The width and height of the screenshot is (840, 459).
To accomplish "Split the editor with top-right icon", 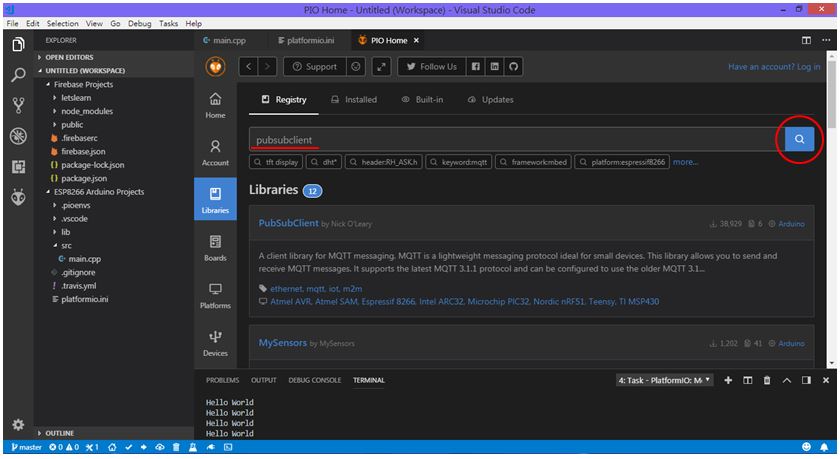I will [806, 41].
